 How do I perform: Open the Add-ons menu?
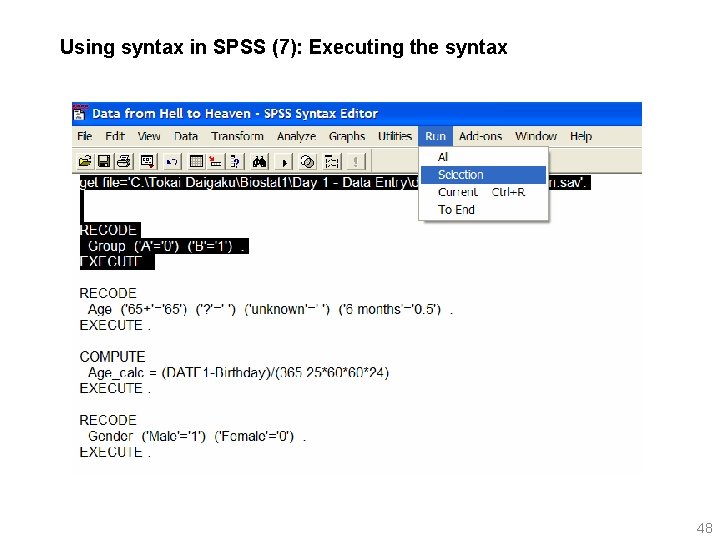pyautogui.click(x=480, y=136)
